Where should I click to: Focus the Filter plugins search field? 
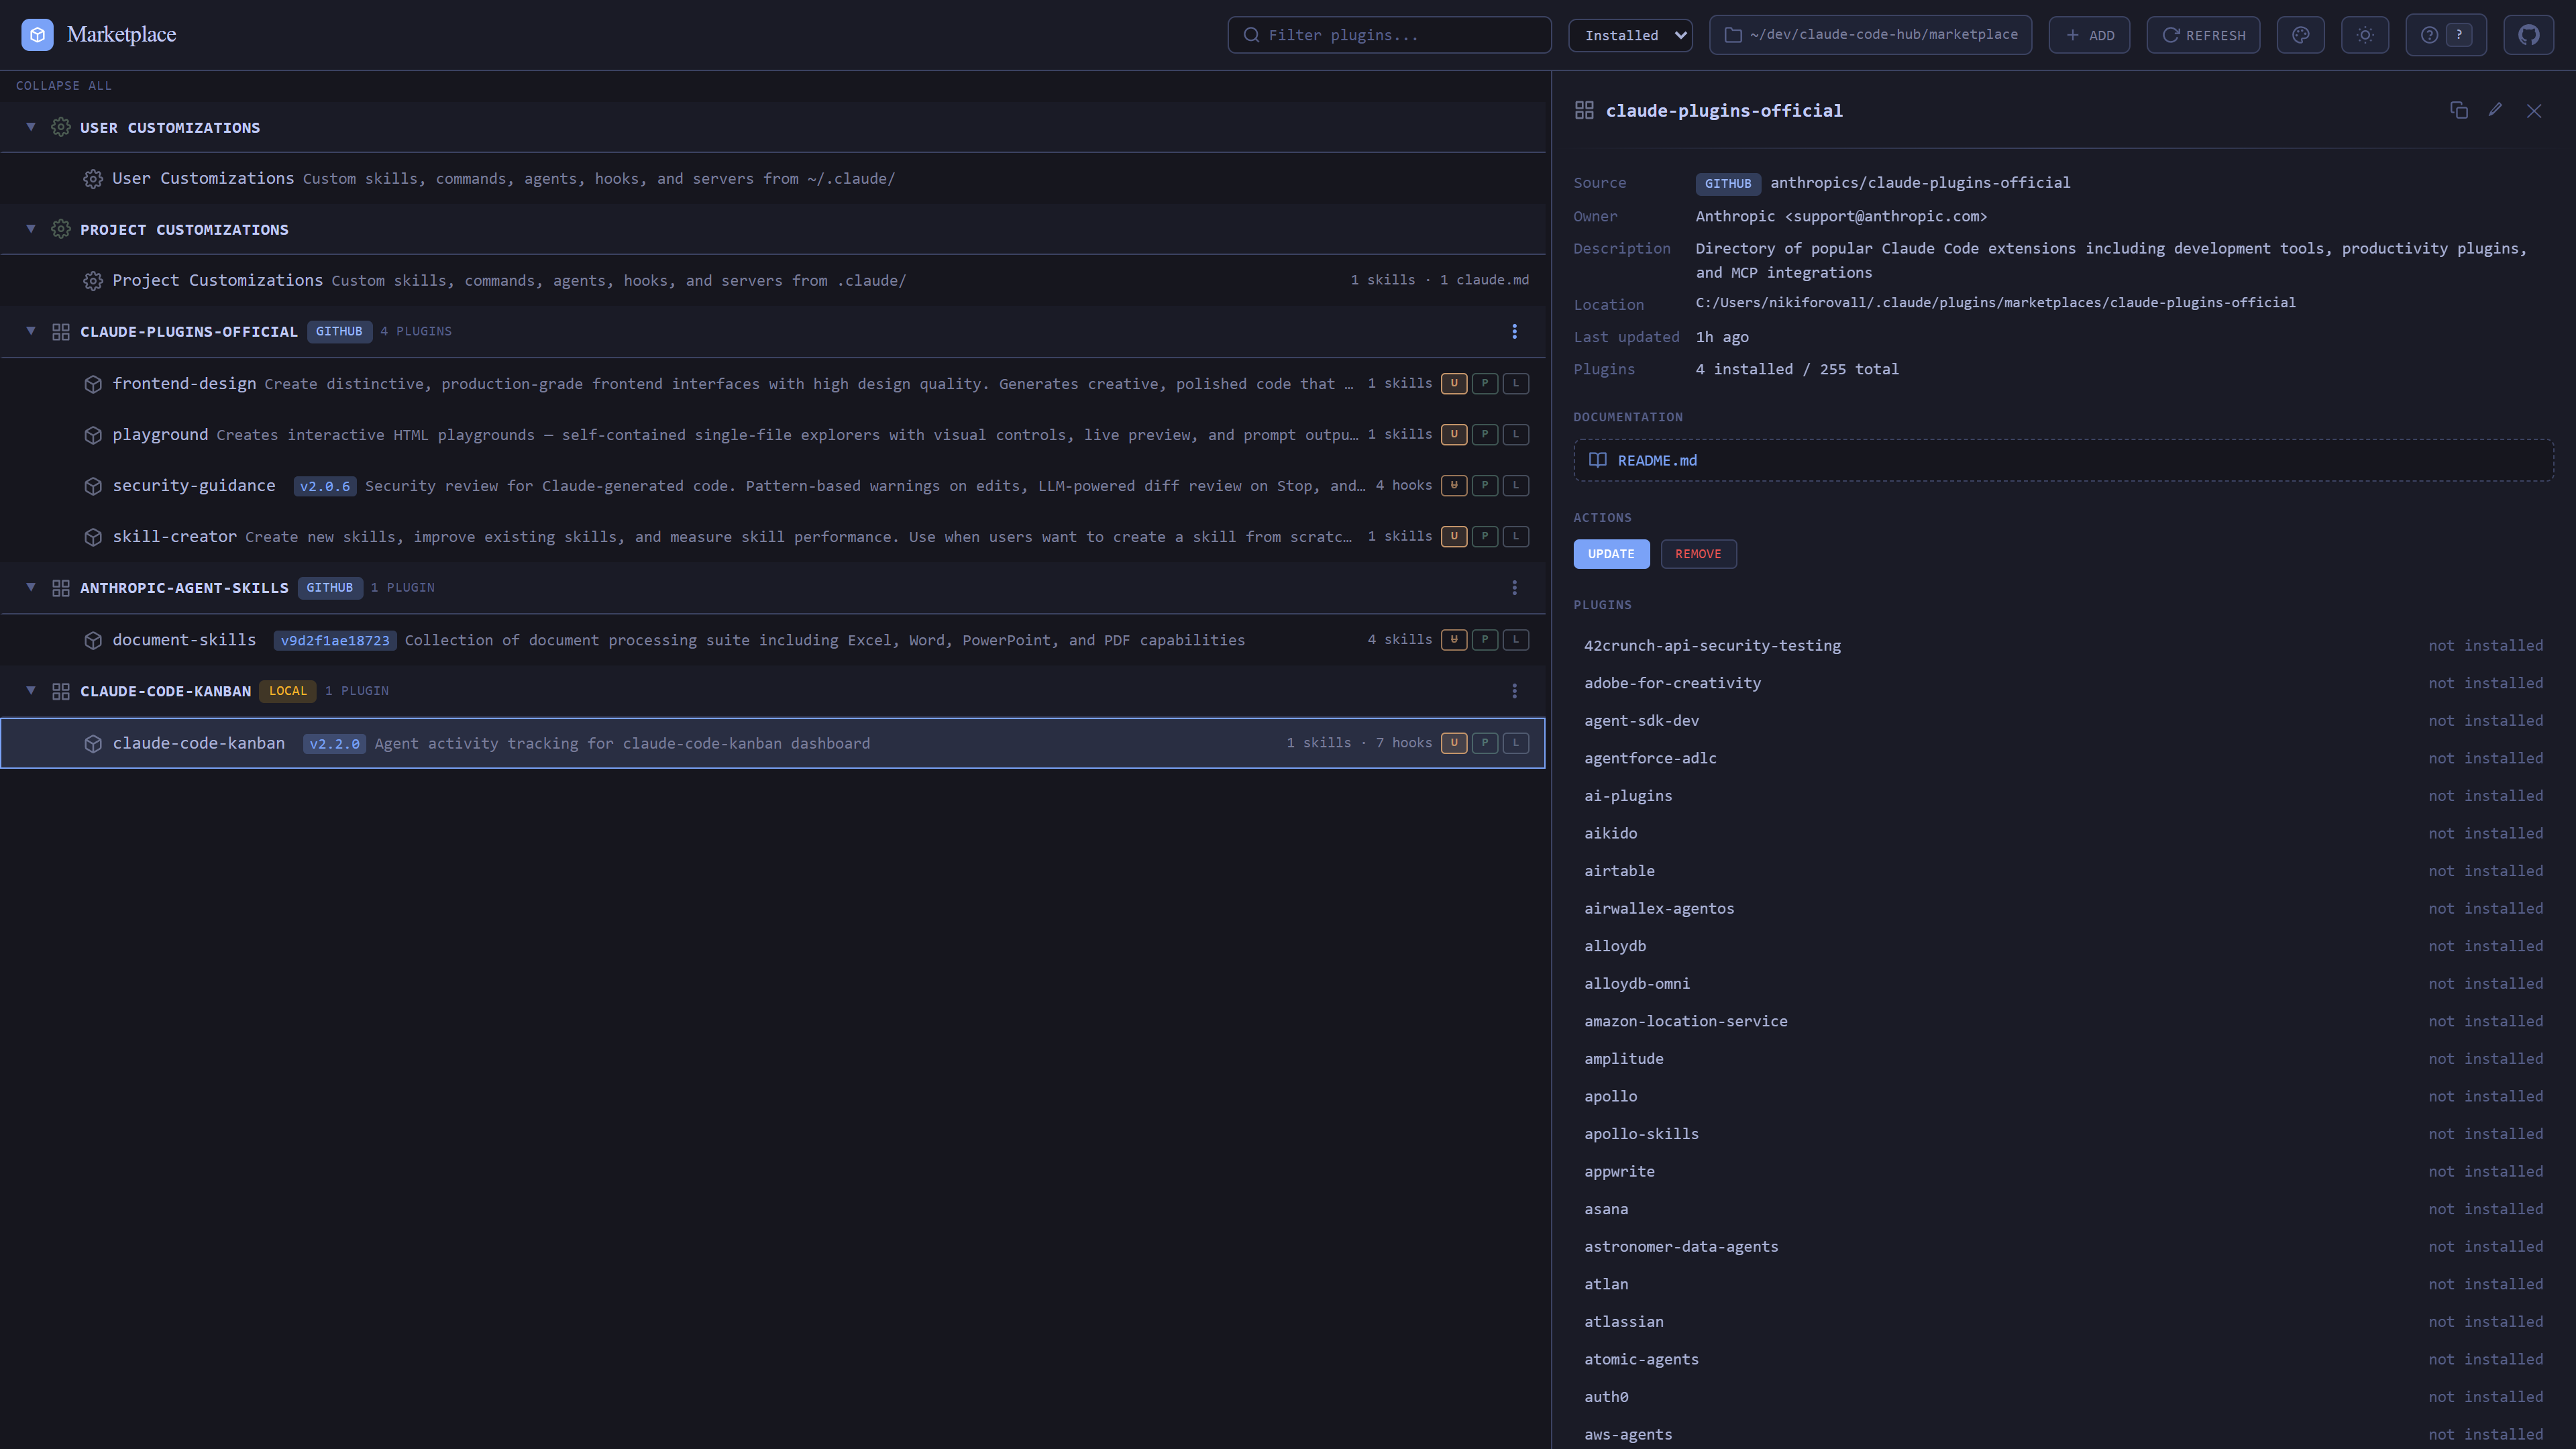coord(1389,35)
